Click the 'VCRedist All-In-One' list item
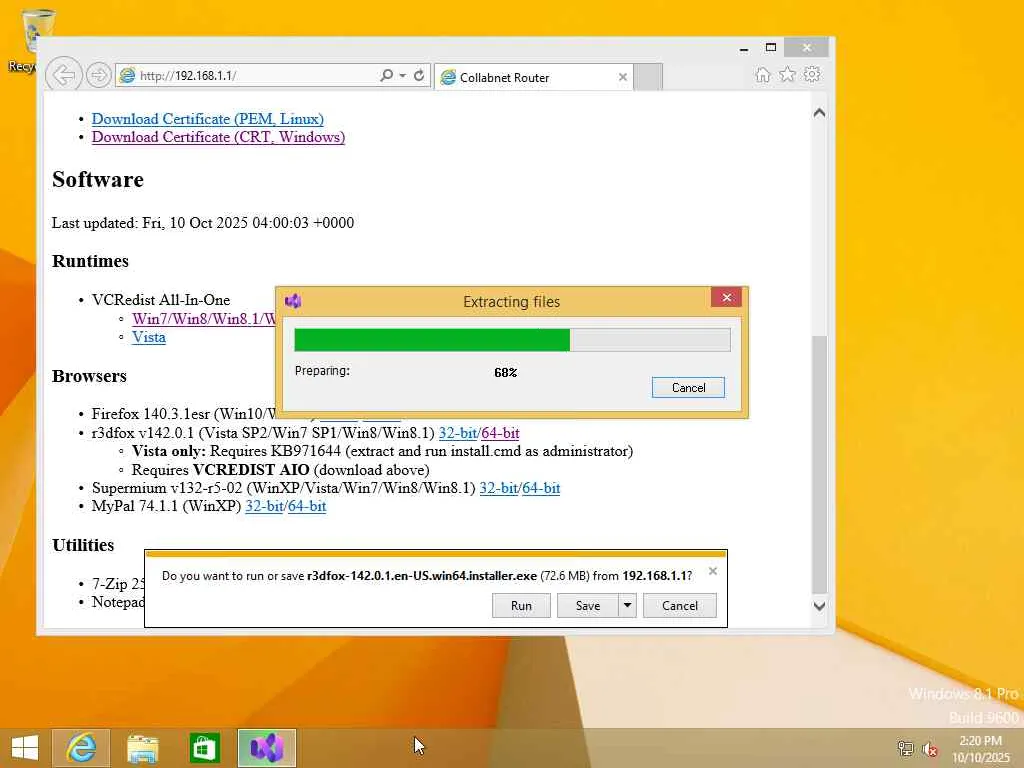1024x768 pixels. point(161,300)
